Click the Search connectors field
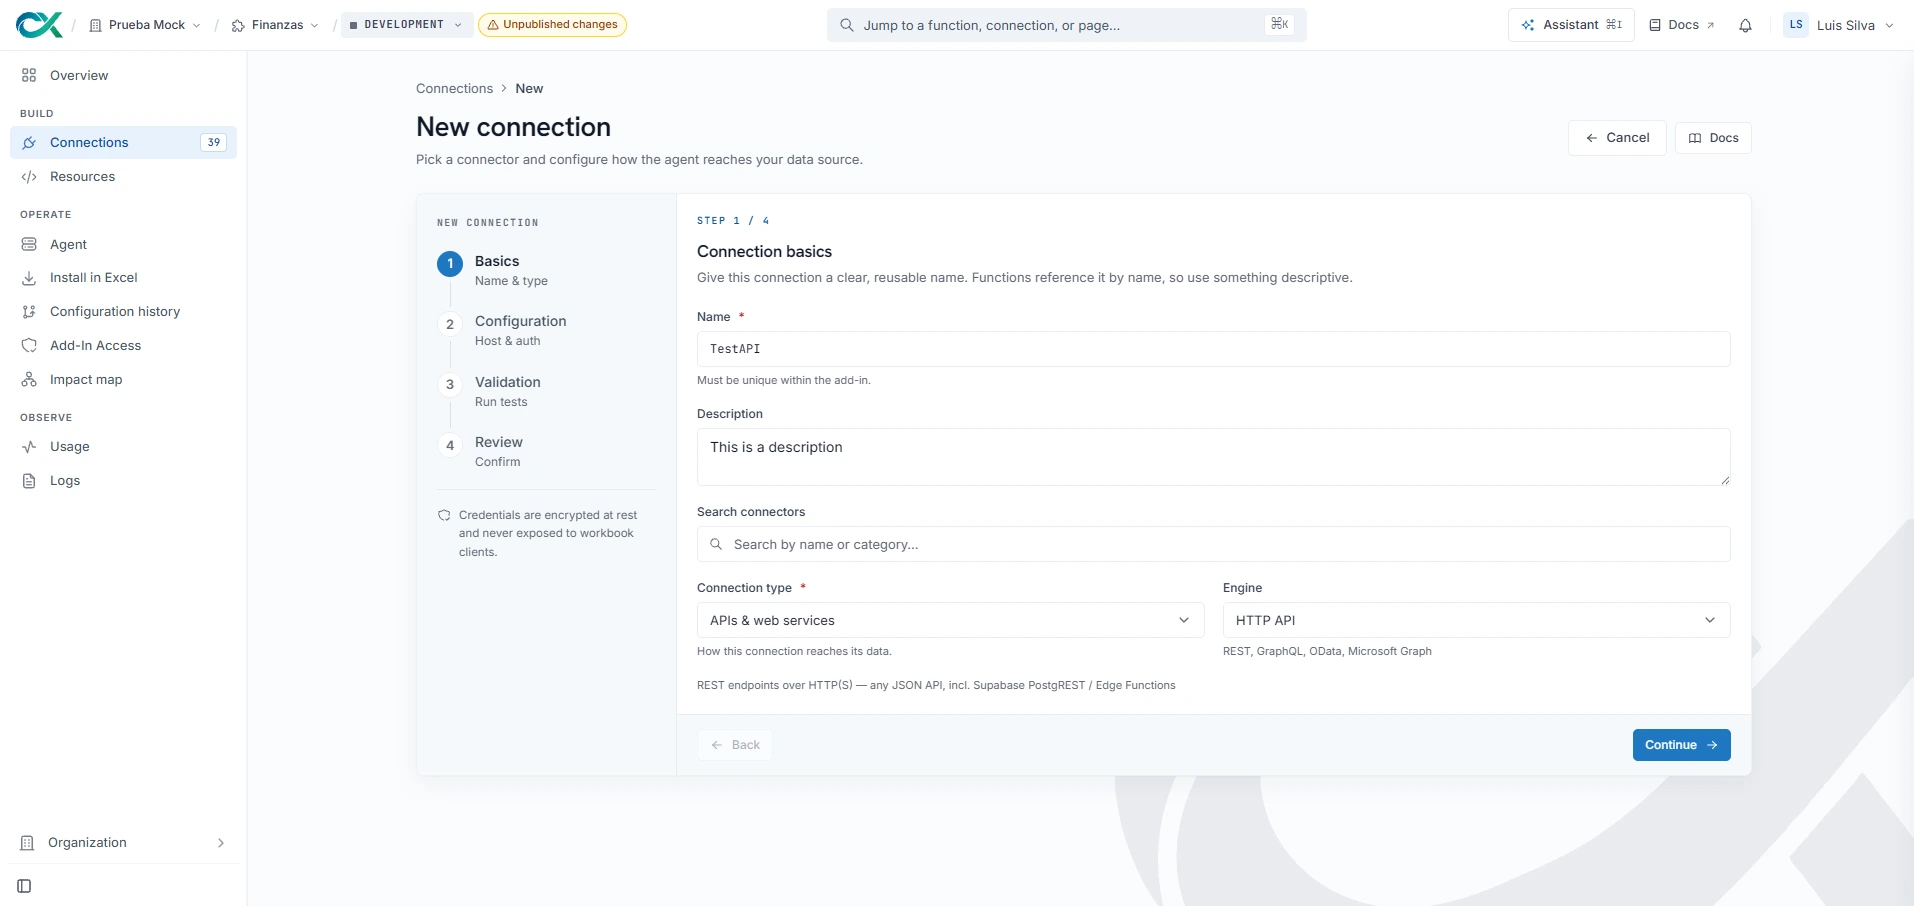This screenshot has width=1914, height=906. pyautogui.click(x=1213, y=544)
